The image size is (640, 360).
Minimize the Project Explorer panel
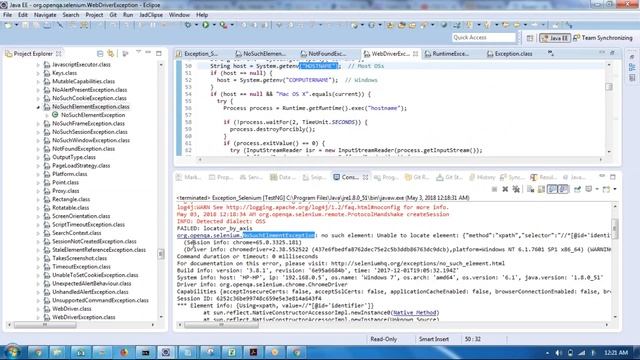pos(148,53)
